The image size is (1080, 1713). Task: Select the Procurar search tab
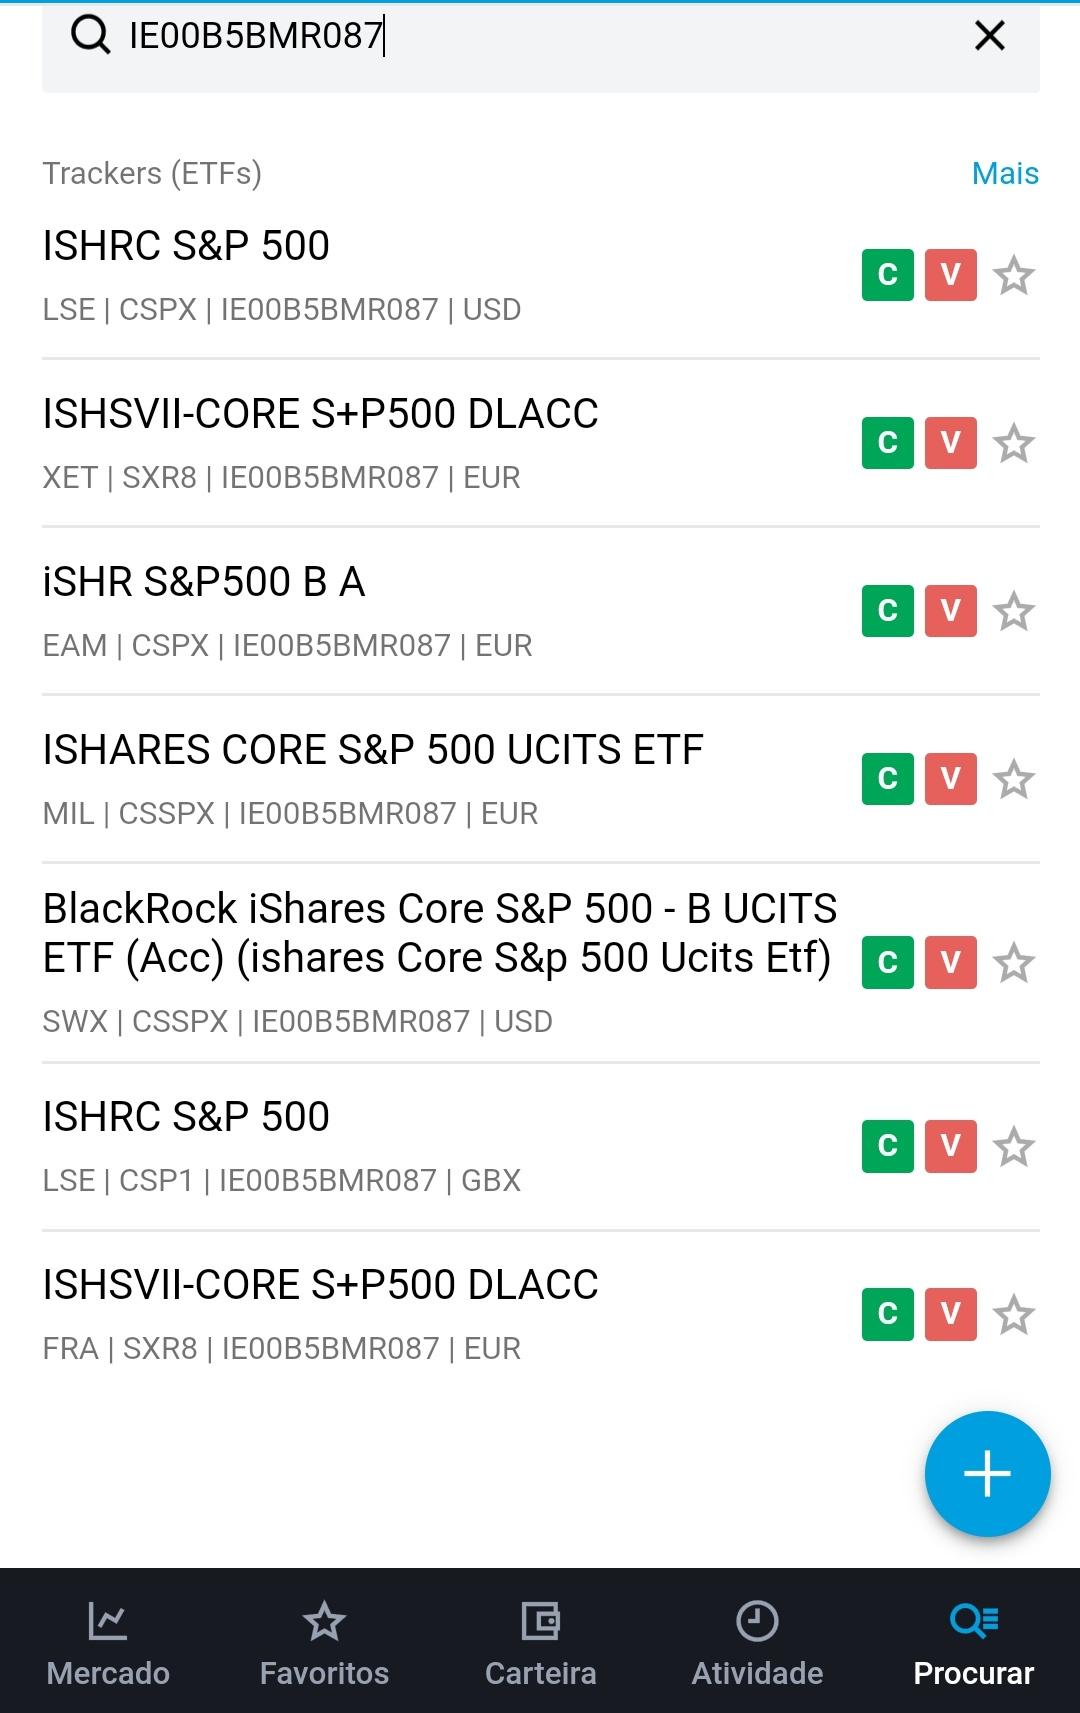coord(973,1642)
